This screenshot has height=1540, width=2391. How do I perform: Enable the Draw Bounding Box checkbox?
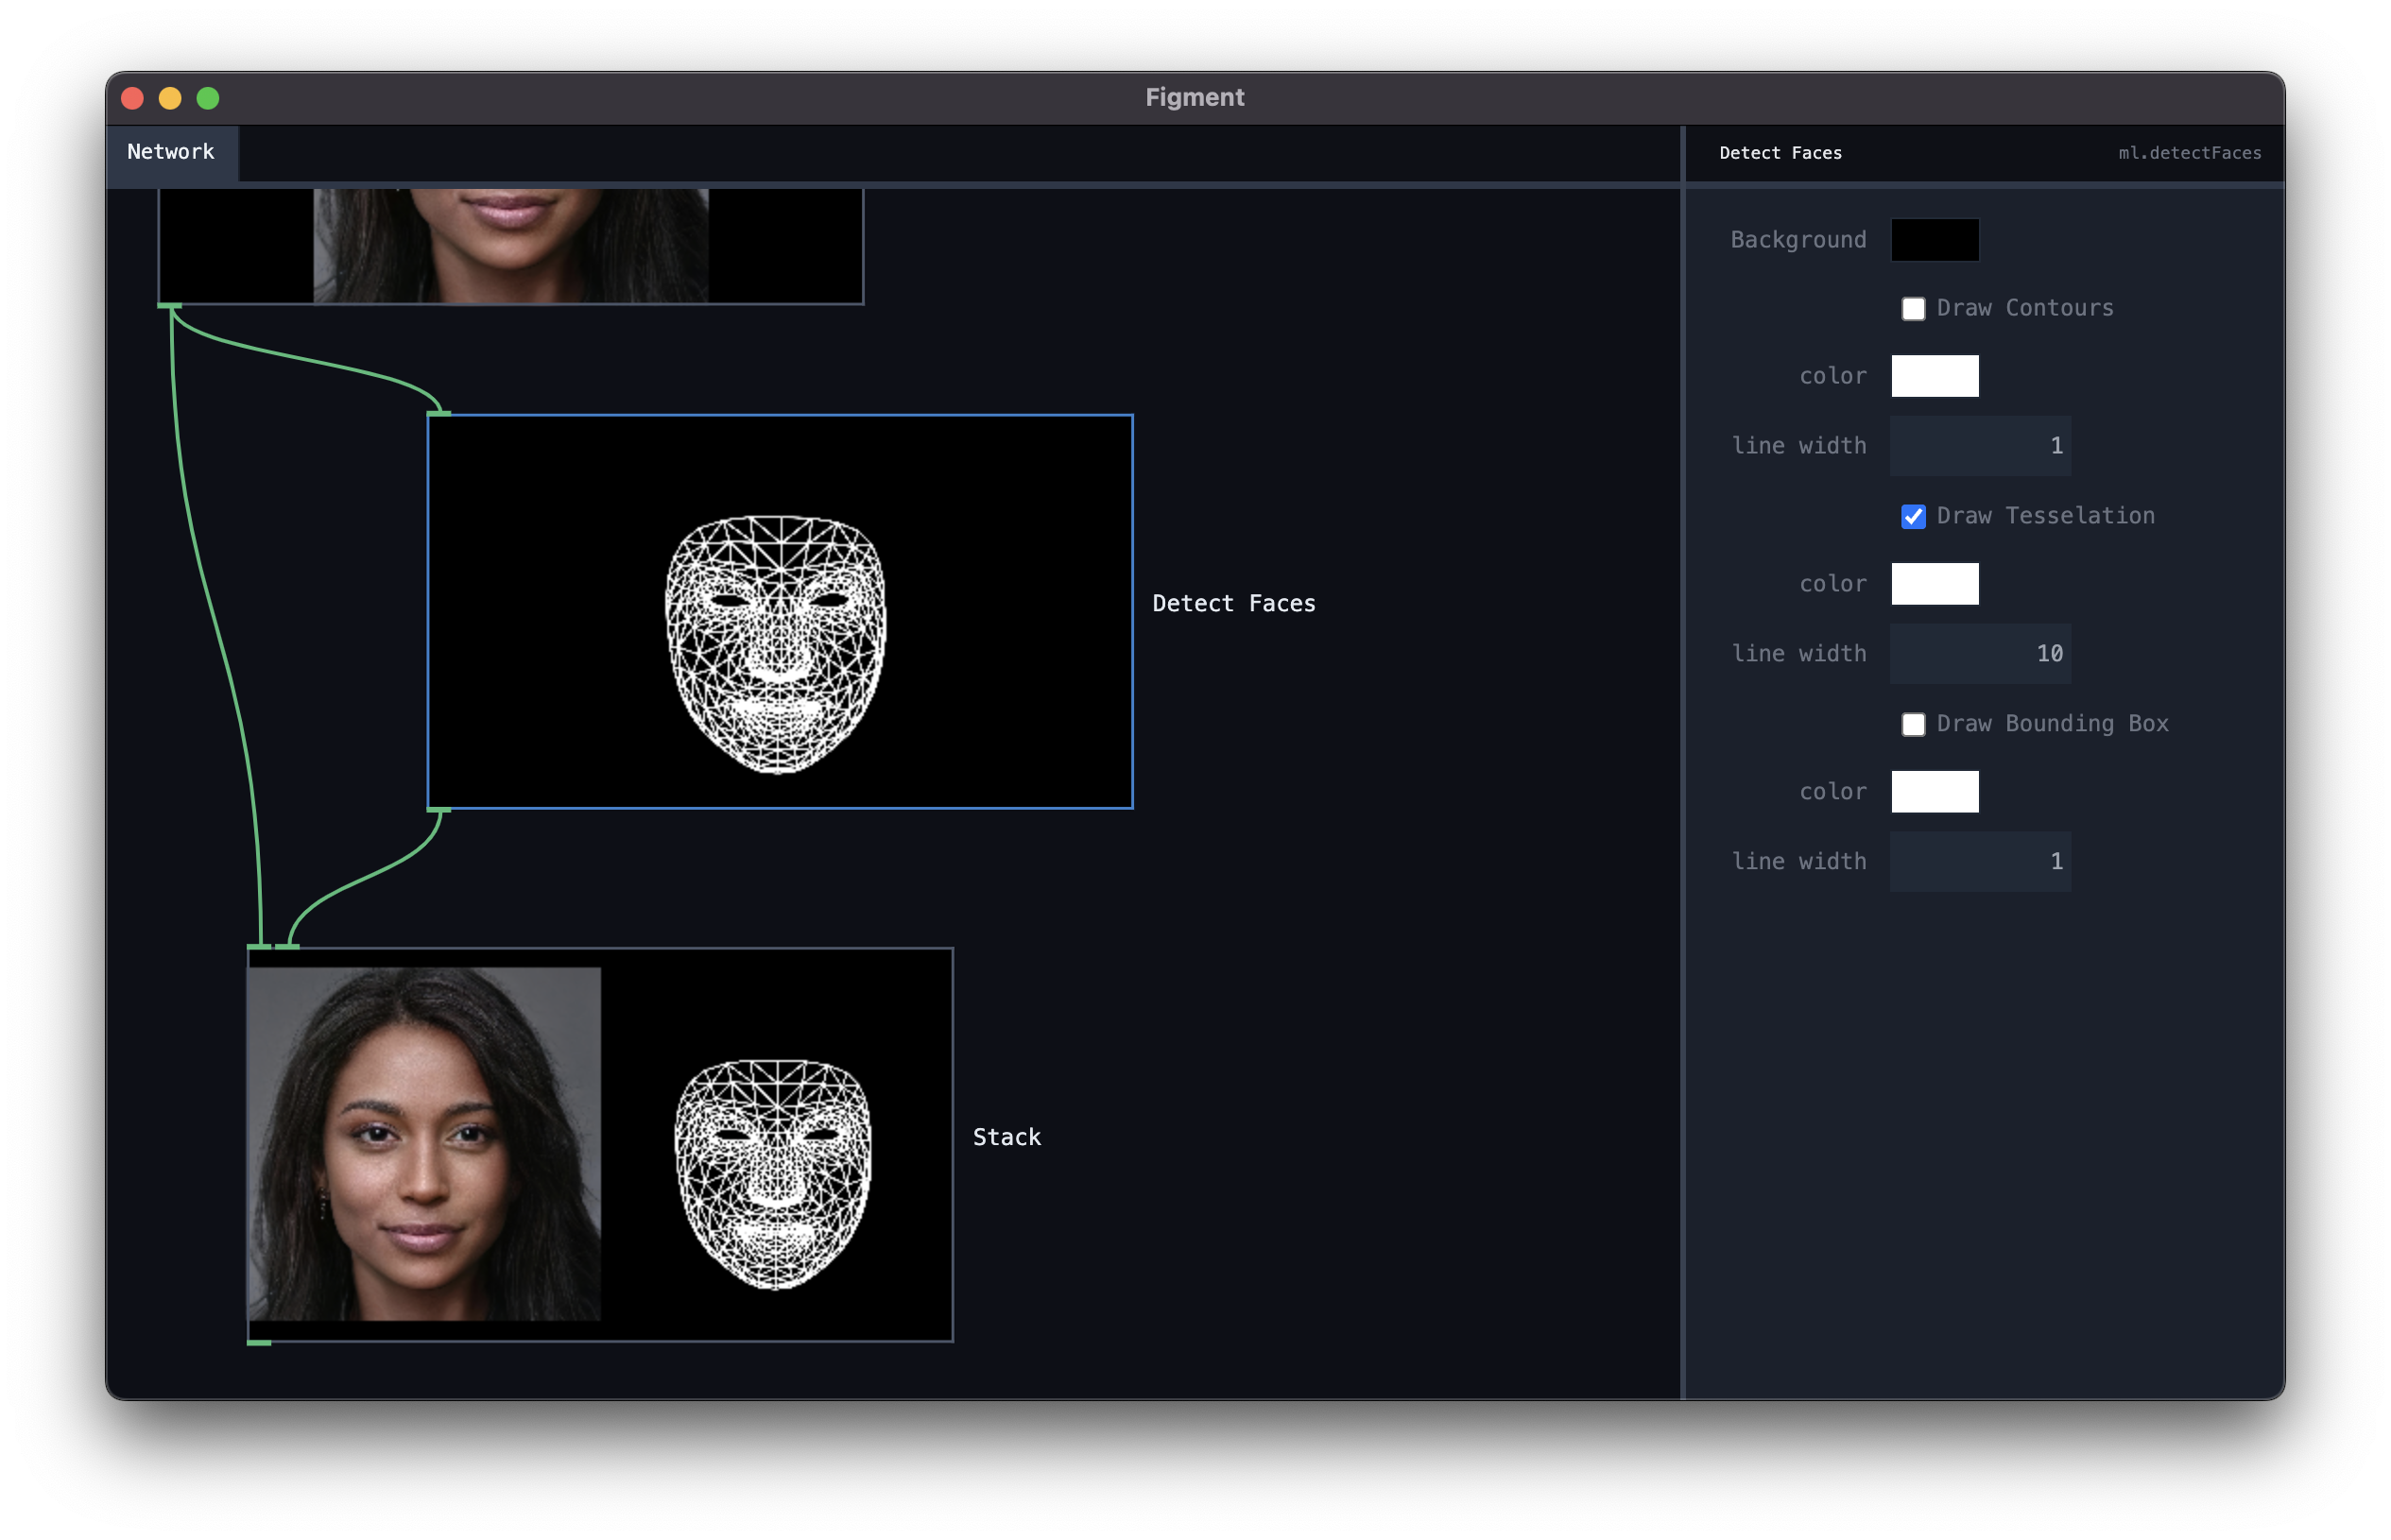(1912, 724)
